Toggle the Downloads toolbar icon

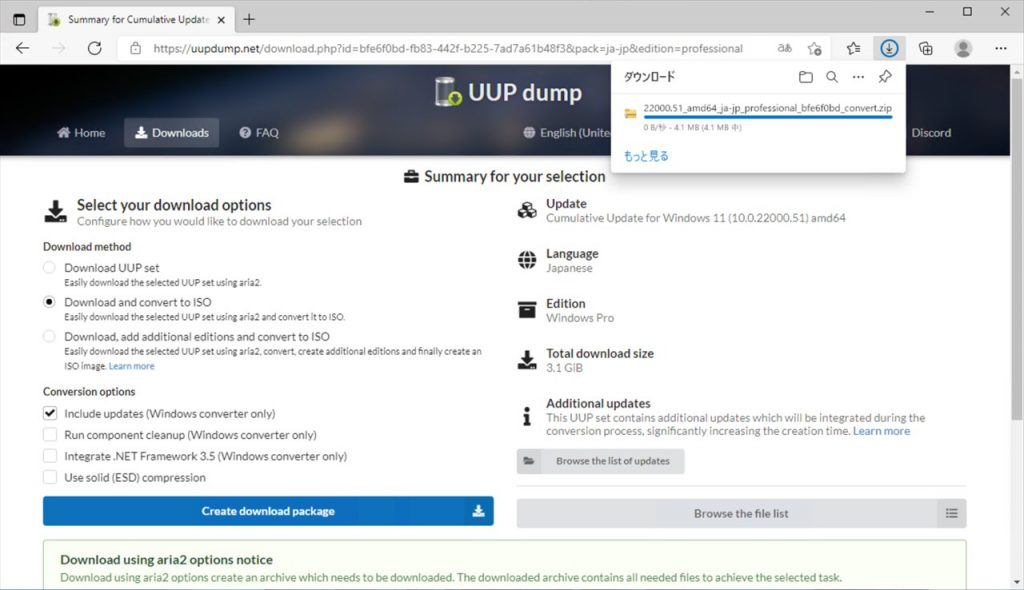point(889,48)
